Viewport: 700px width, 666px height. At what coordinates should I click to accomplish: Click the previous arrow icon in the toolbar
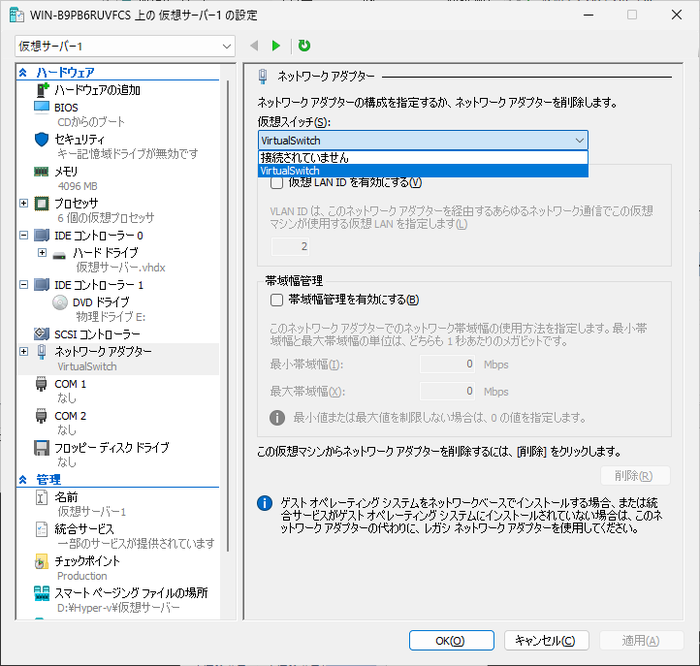[254, 46]
